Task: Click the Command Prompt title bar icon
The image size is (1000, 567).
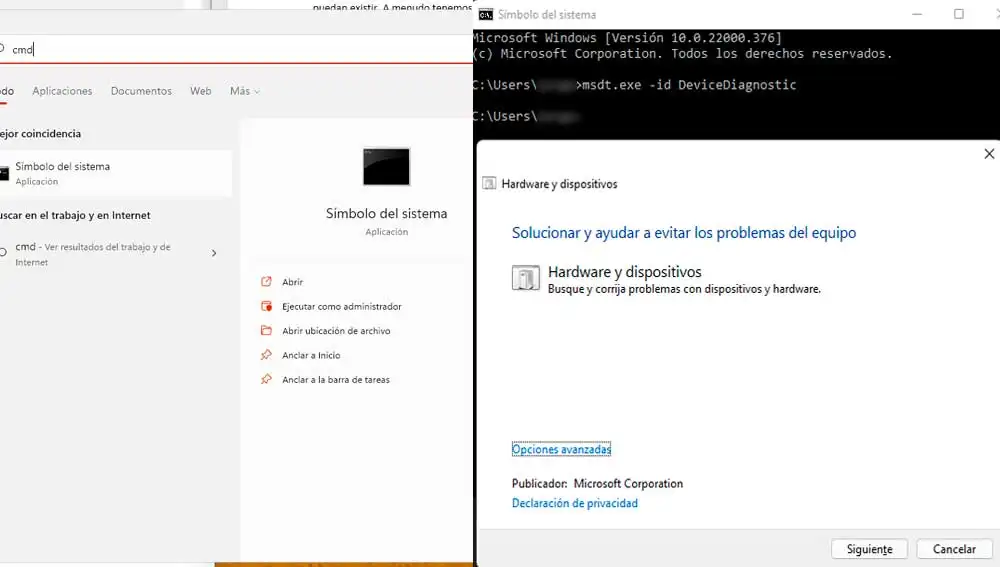Action: point(485,15)
